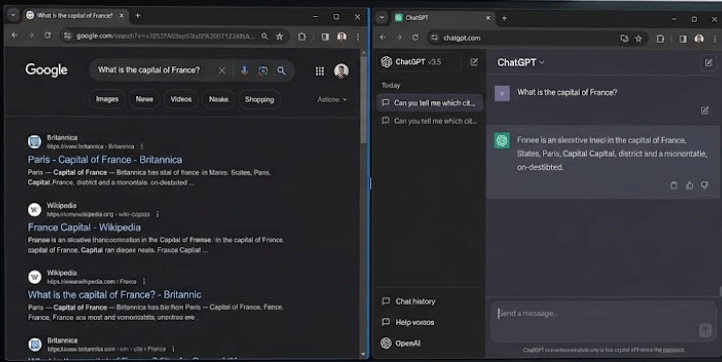
Task: Toggle side panel in ChatGPT window
Action: click(683, 39)
